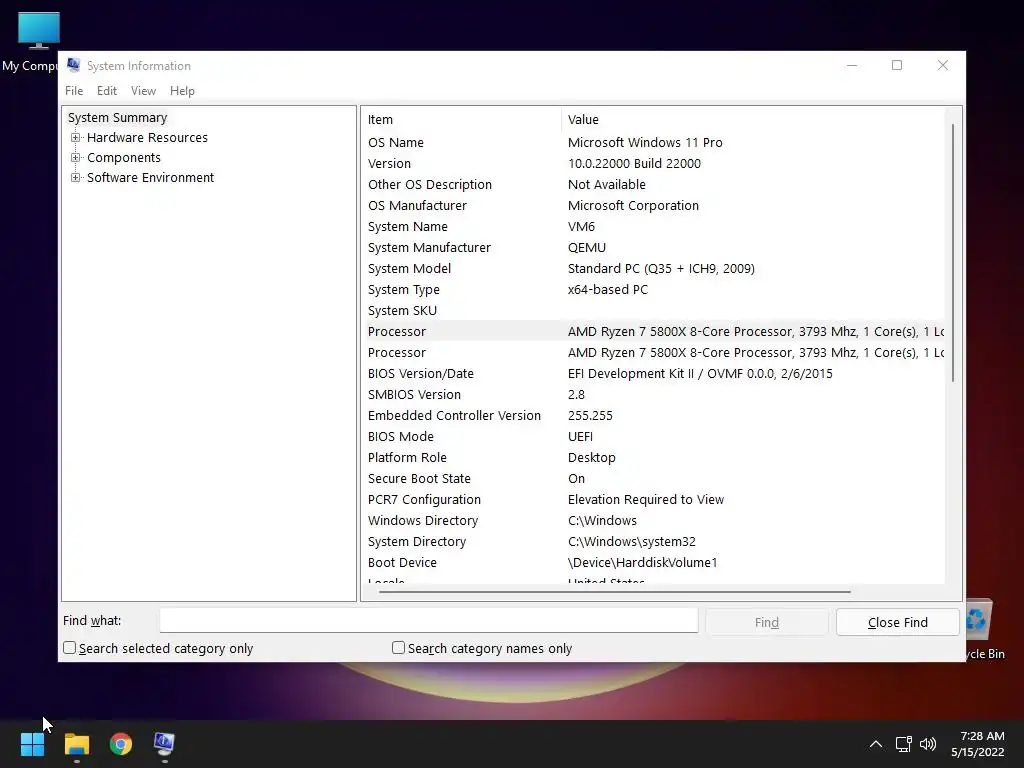The width and height of the screenshot is (1024, 768).
Task: Click the 'Microsoft Corporation' value
Action: tap(633, 206)
